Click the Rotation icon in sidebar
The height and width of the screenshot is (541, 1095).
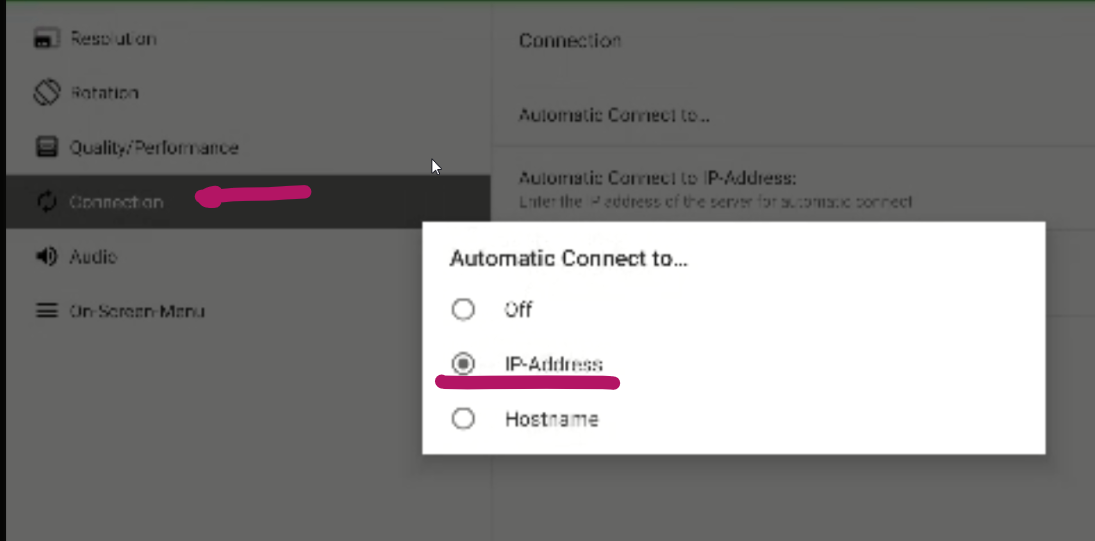pos(47,93)
